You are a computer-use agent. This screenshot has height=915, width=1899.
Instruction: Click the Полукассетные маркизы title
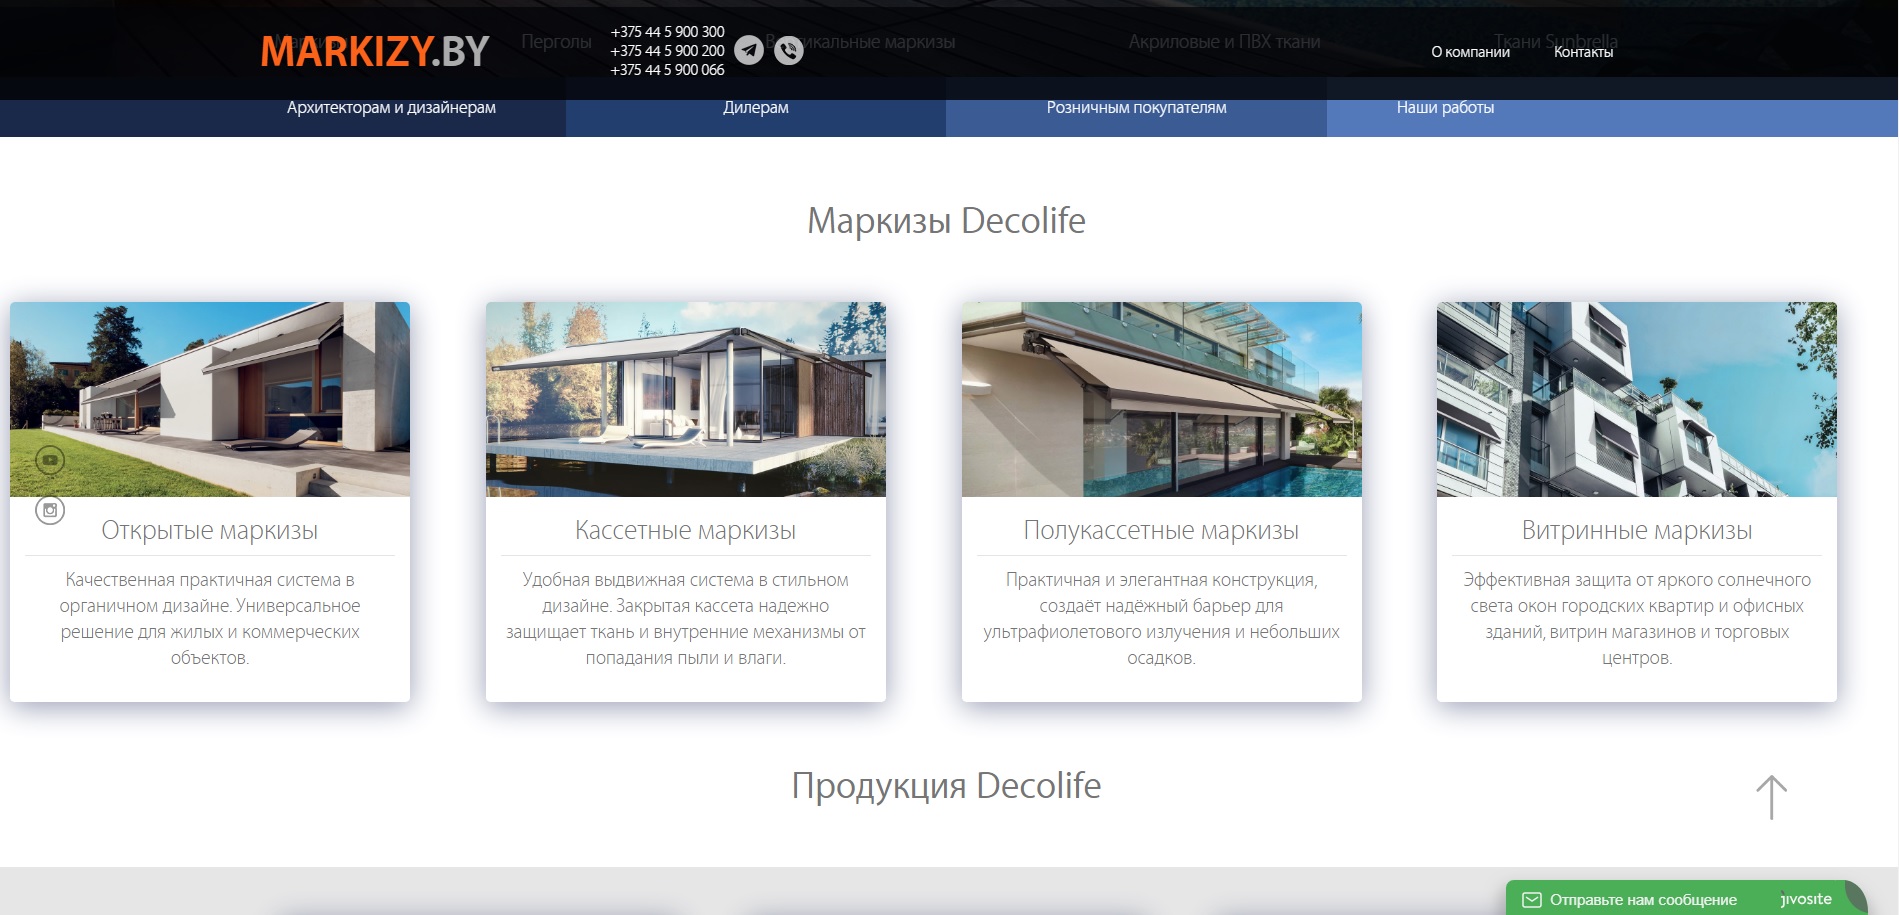coord(1162,531)
